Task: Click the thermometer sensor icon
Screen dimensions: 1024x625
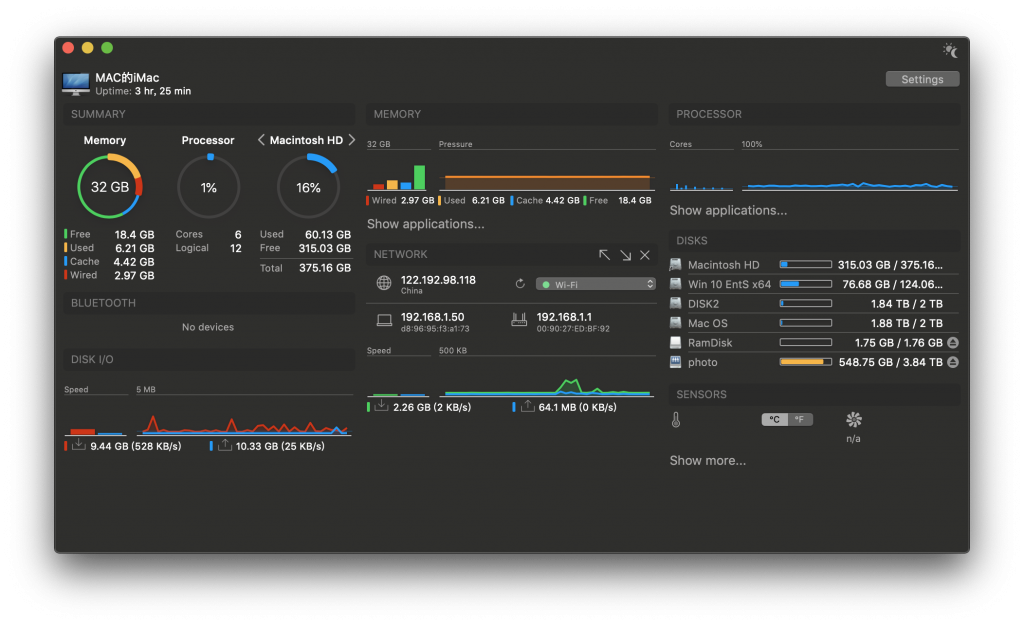Action: 676,420
